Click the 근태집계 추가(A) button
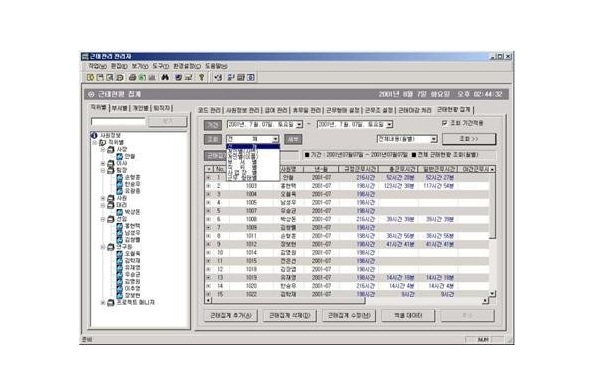Viewport: 600px width, 377px height. [x=231, y=316]
